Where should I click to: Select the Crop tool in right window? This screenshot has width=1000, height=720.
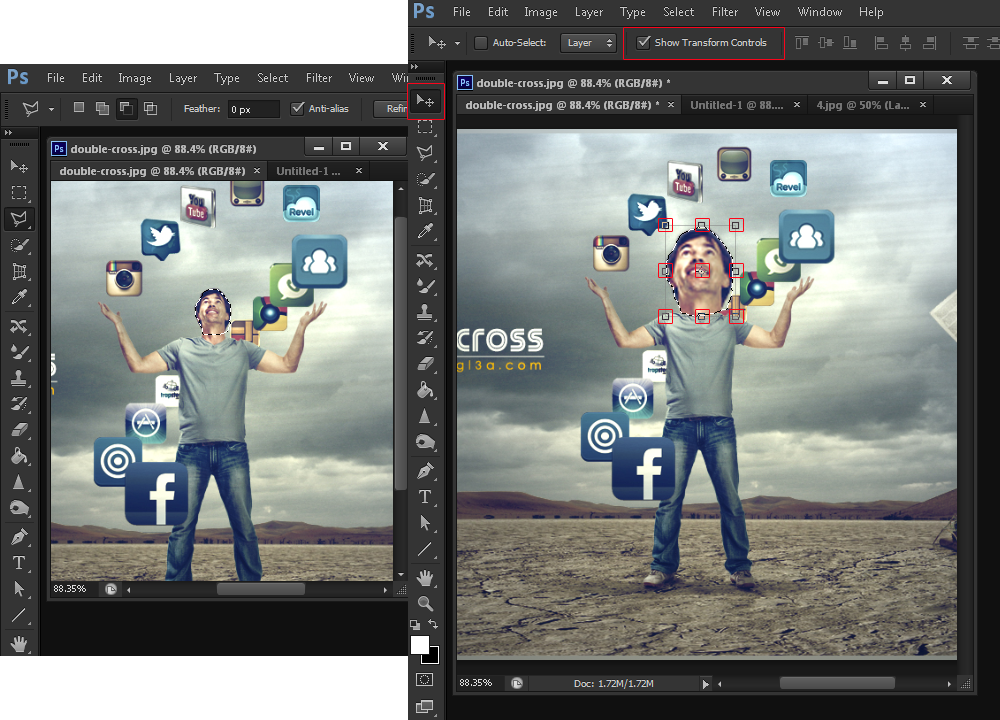click(x=425, y=205)
